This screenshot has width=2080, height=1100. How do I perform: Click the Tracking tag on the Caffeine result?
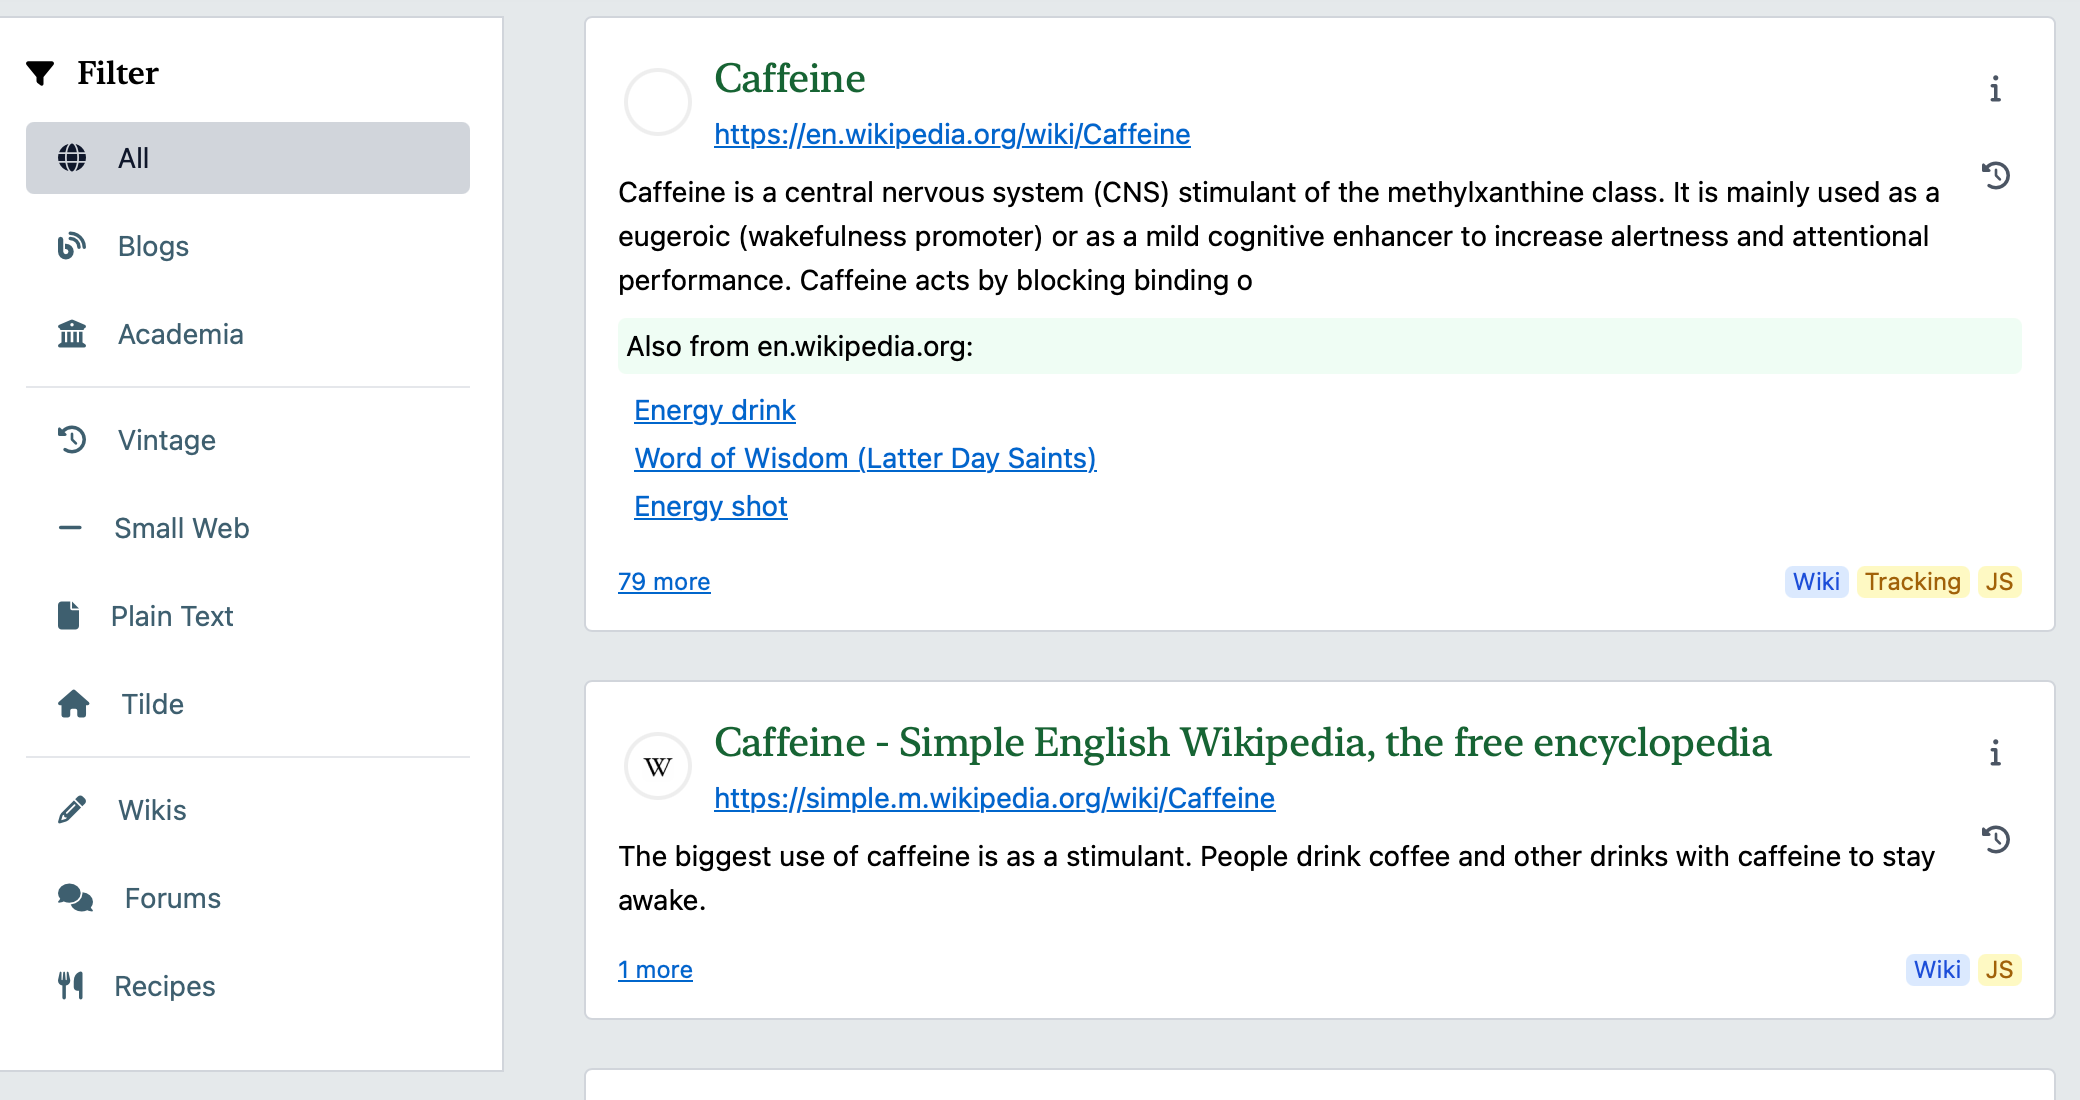(x=1912, y=582)
